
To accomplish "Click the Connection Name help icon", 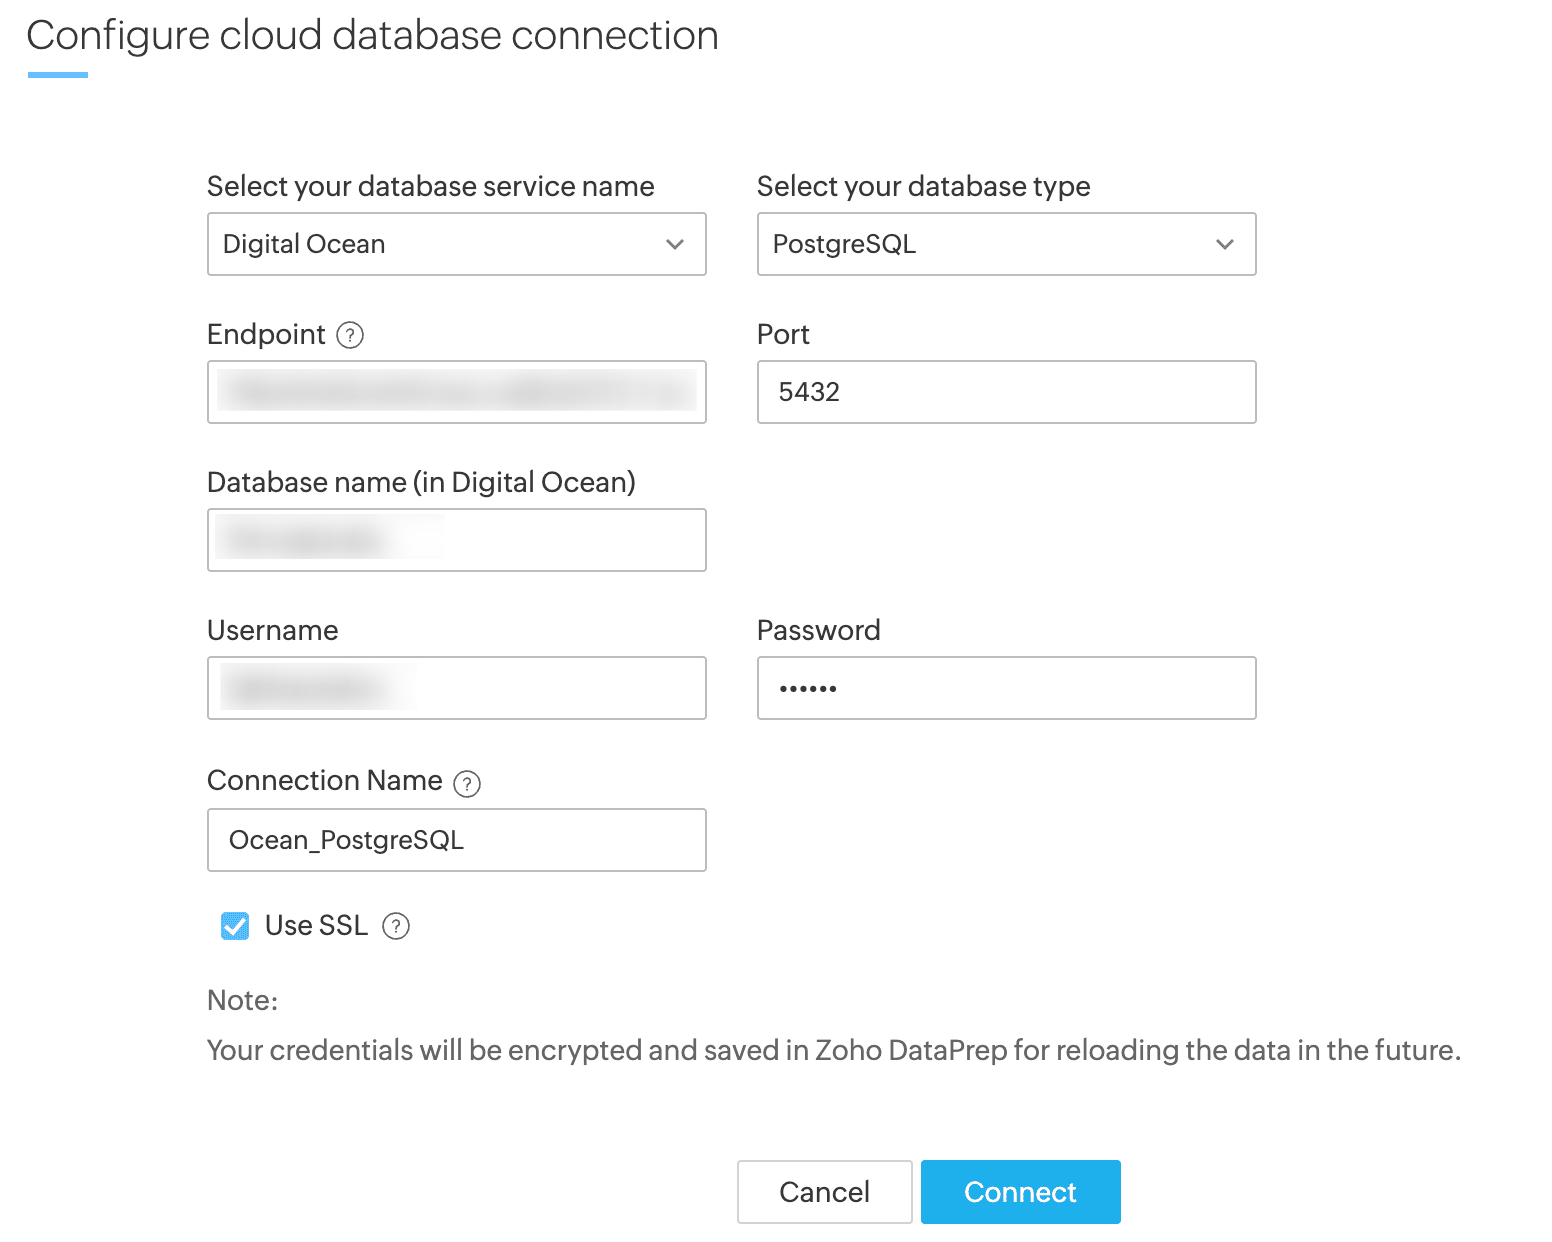I will click(467, 783).
